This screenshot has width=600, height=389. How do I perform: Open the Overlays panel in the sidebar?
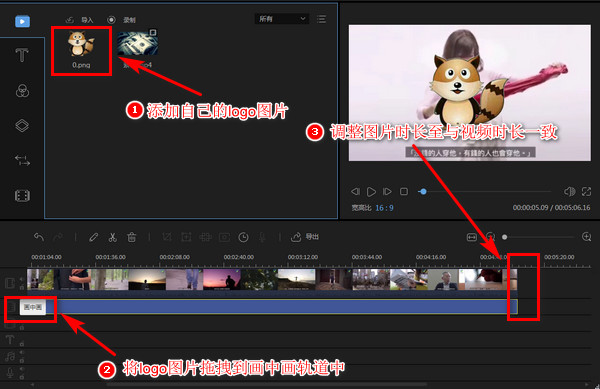(22, 125)
